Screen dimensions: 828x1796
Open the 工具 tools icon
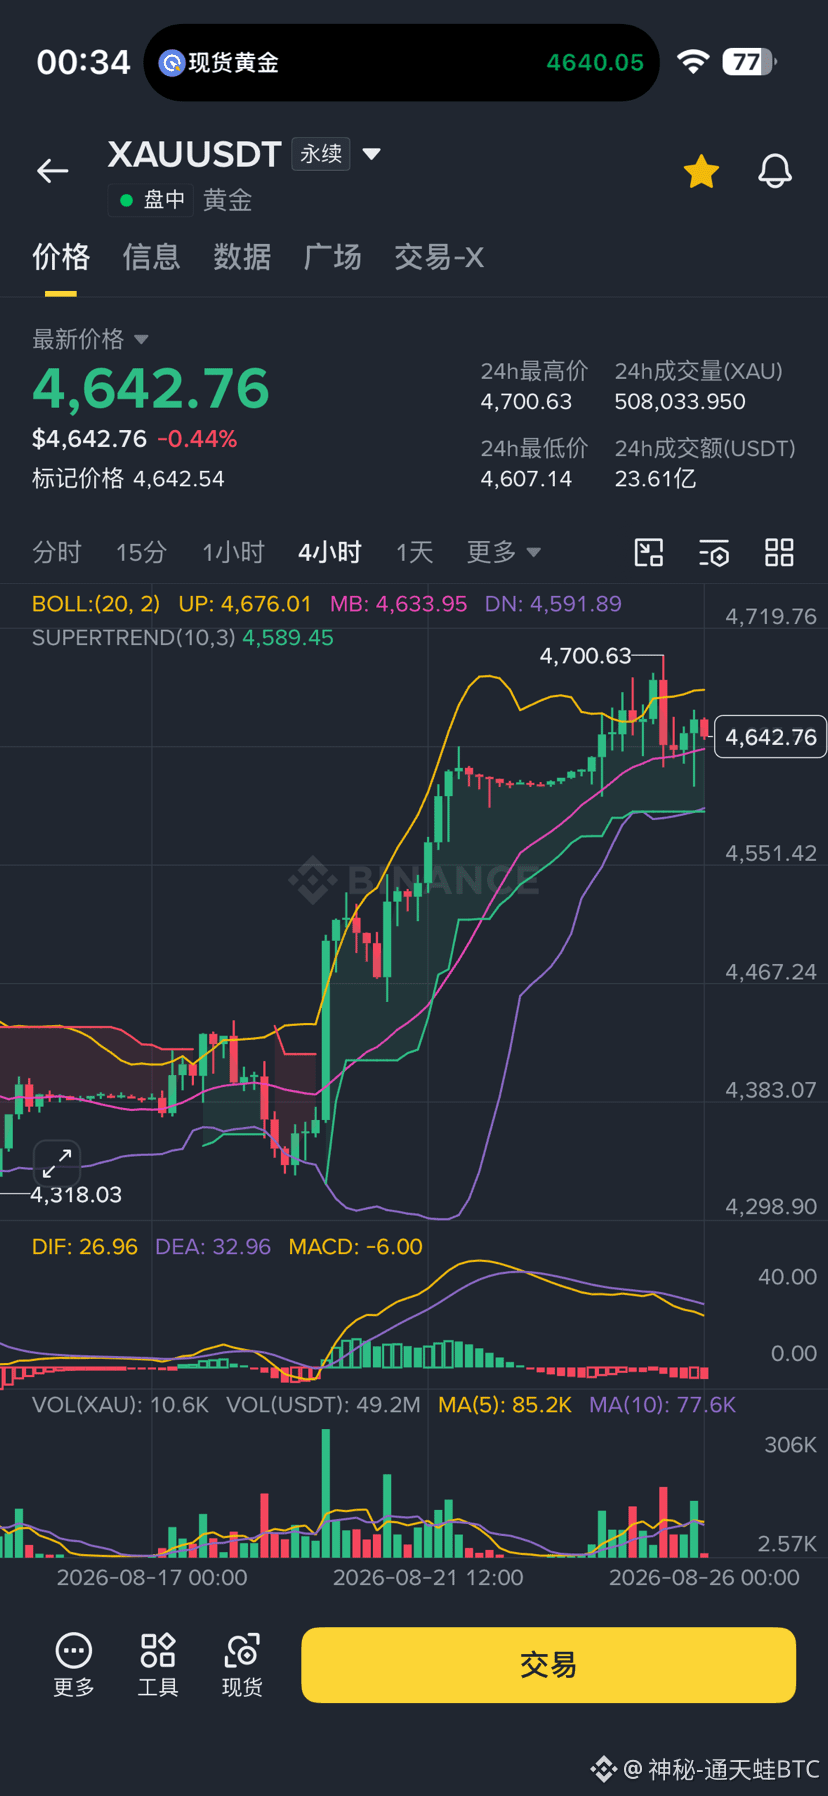(x=158, y=1665)
